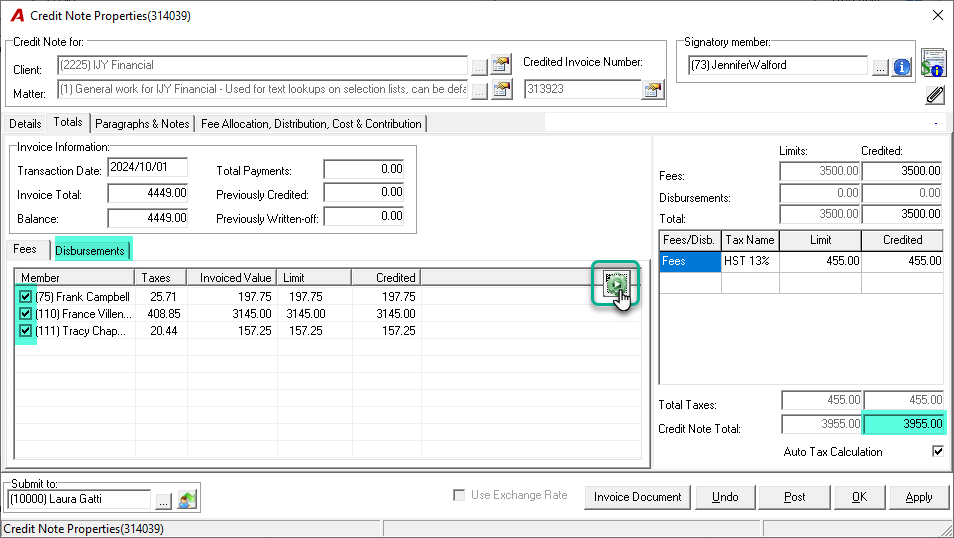Click the Credit Note Total credited field 3955.00
The height and width of the screenshot is (538, 954).
903,424
